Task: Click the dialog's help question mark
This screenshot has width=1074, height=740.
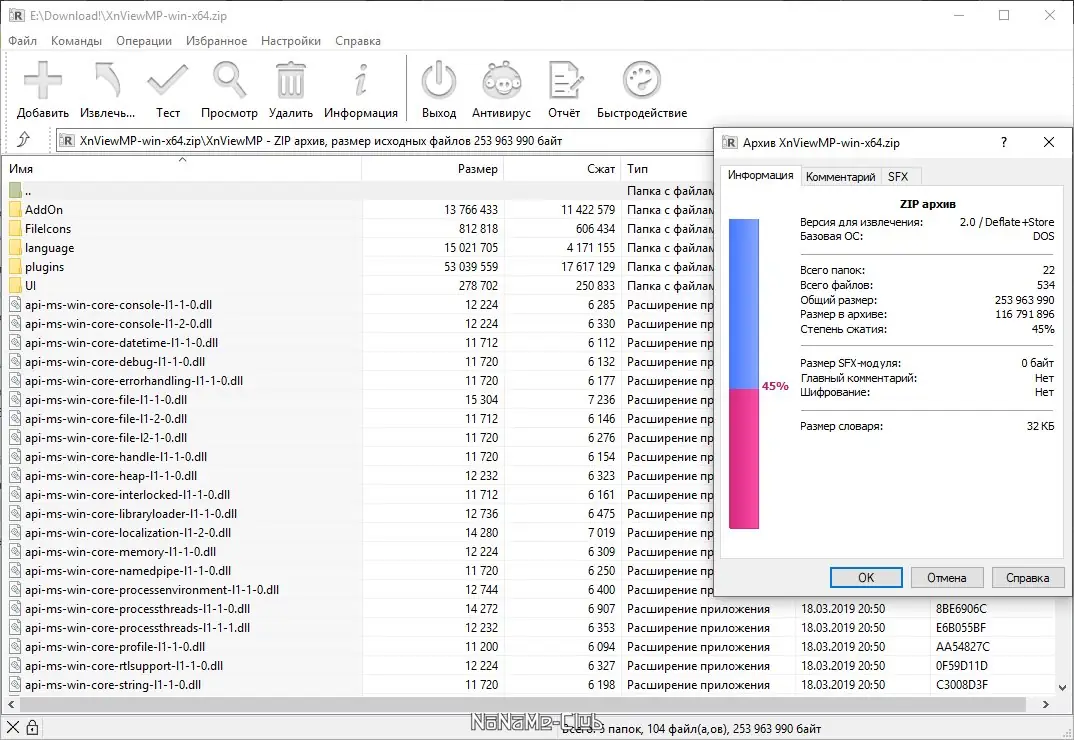Action: (1003, 142)
